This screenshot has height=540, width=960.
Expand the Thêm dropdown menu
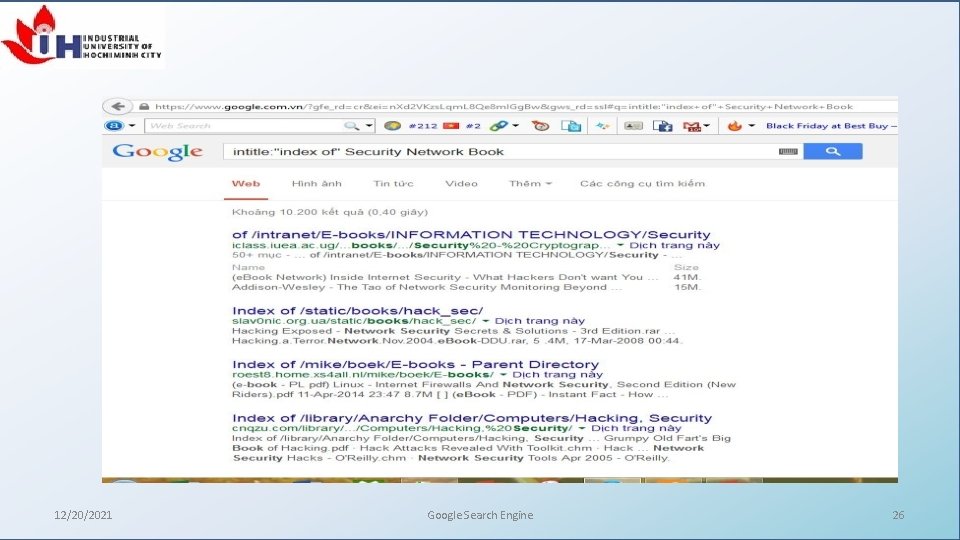tap(530, 184)
